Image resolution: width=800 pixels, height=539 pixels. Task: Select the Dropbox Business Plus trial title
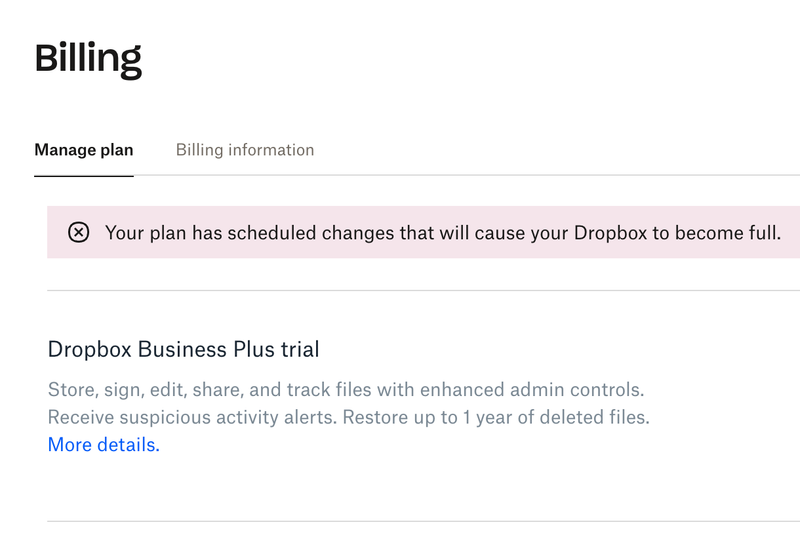[x=183, y=349]
